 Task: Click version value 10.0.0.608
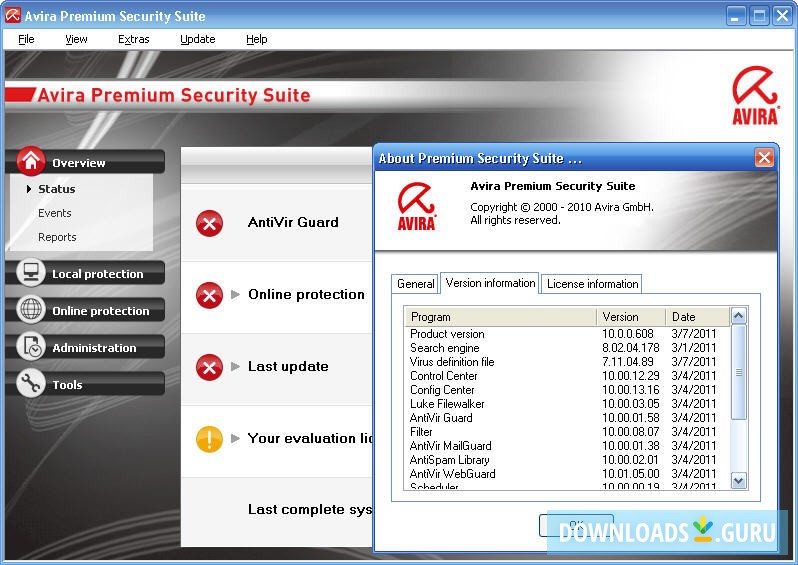628,334
